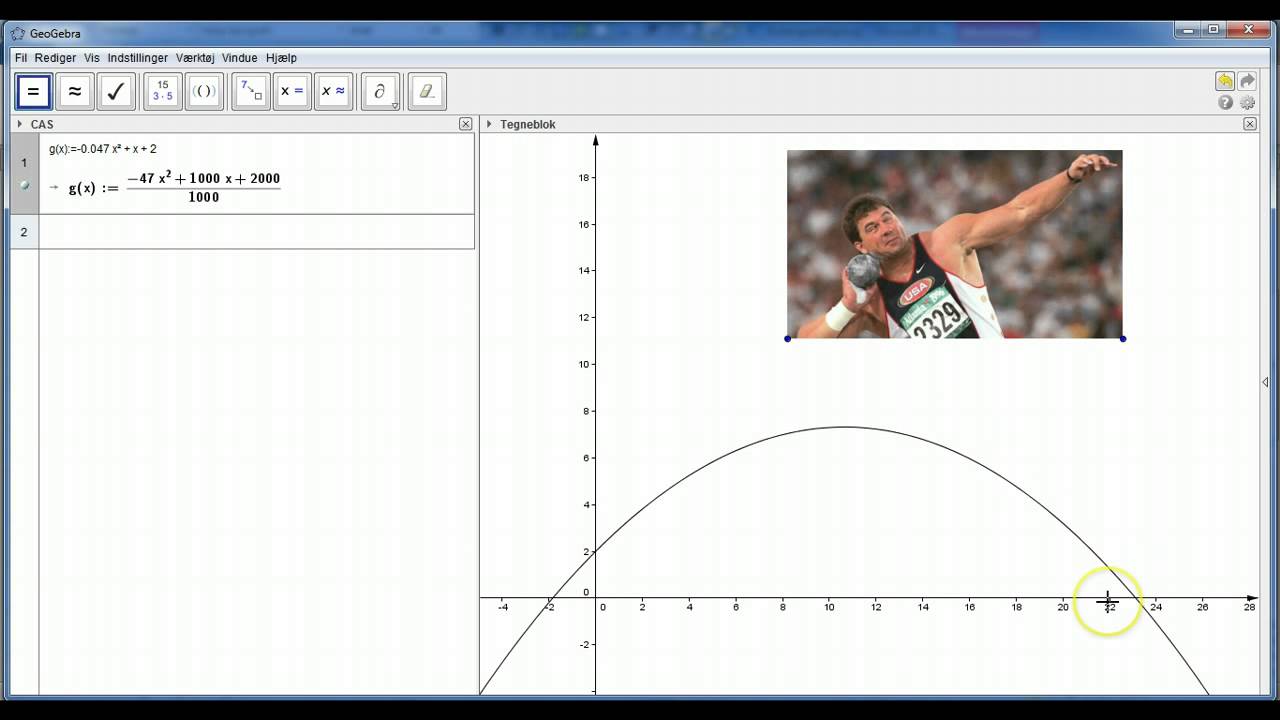Screen dimensions: 1280x720
Task: Click the empty input field in row 2
Action: coord(256,232)
